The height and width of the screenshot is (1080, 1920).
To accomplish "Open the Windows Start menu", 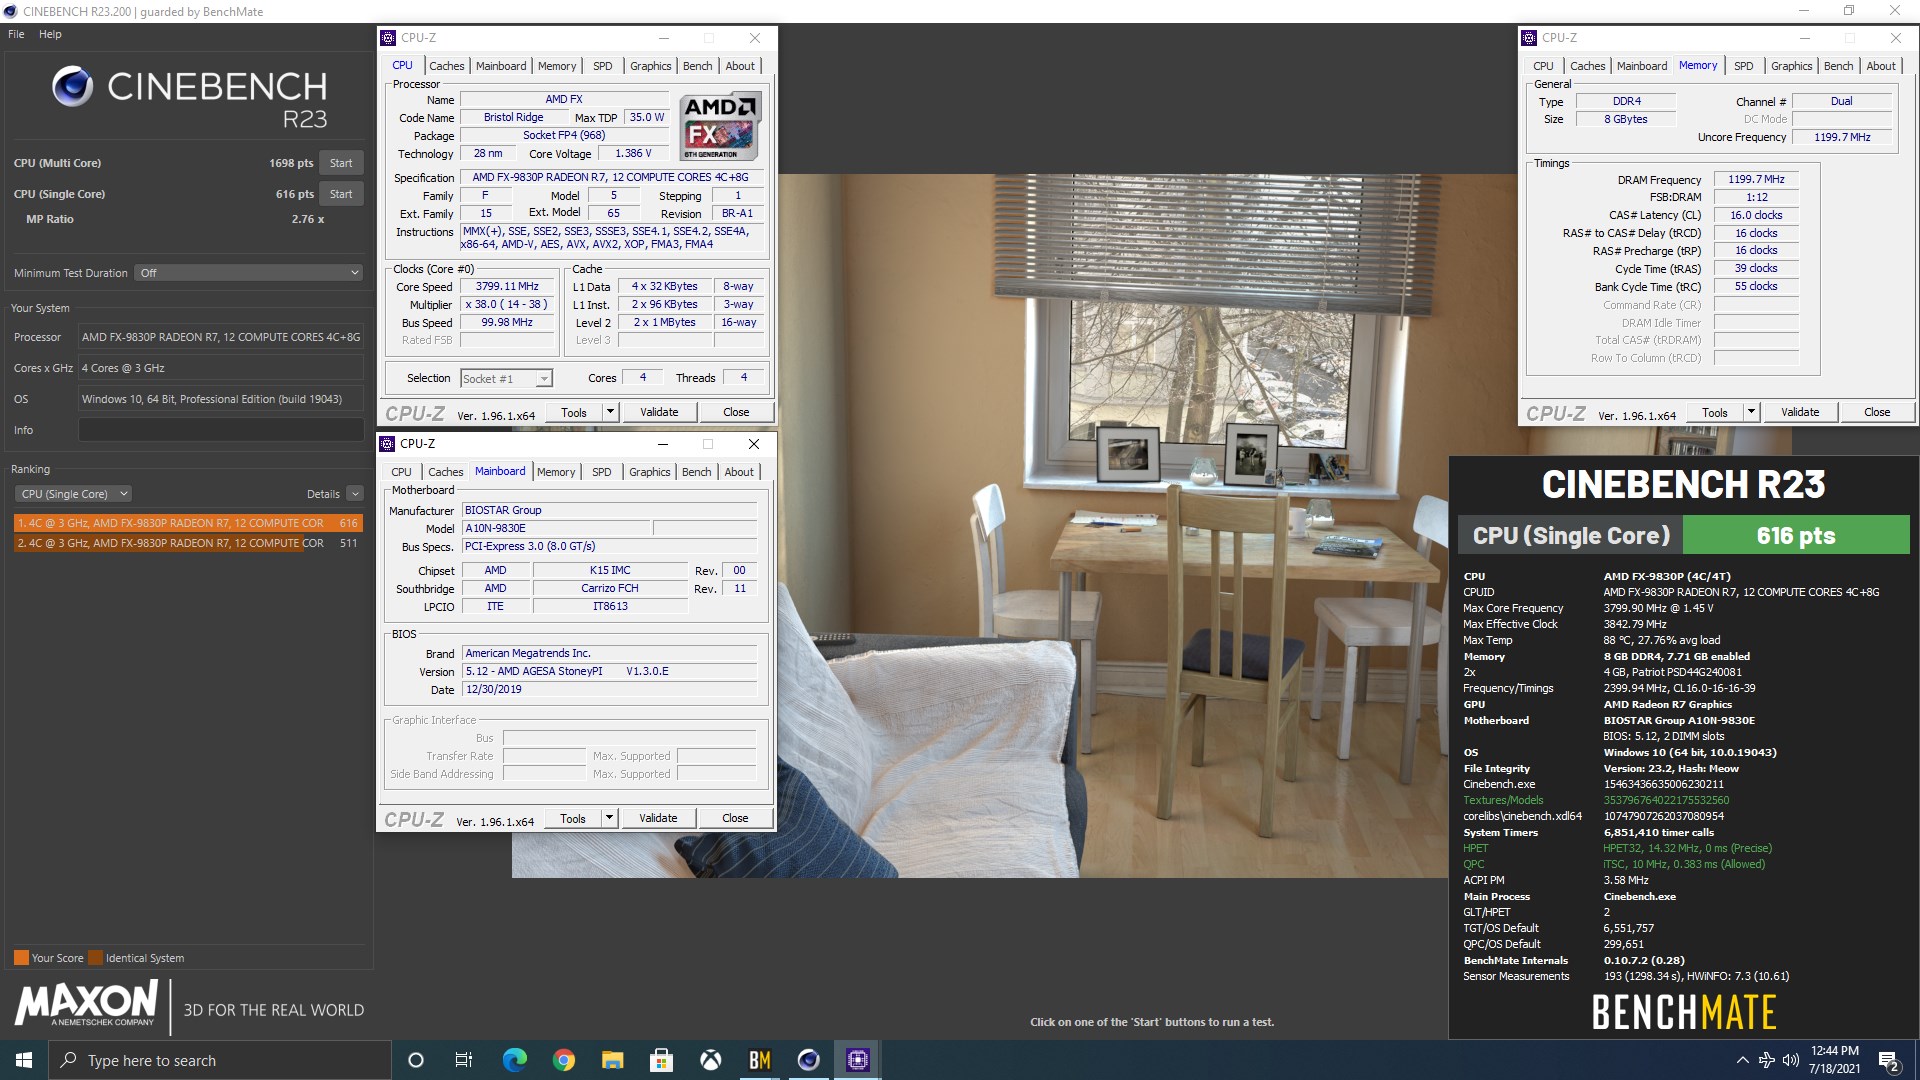I will [24, 1060].
